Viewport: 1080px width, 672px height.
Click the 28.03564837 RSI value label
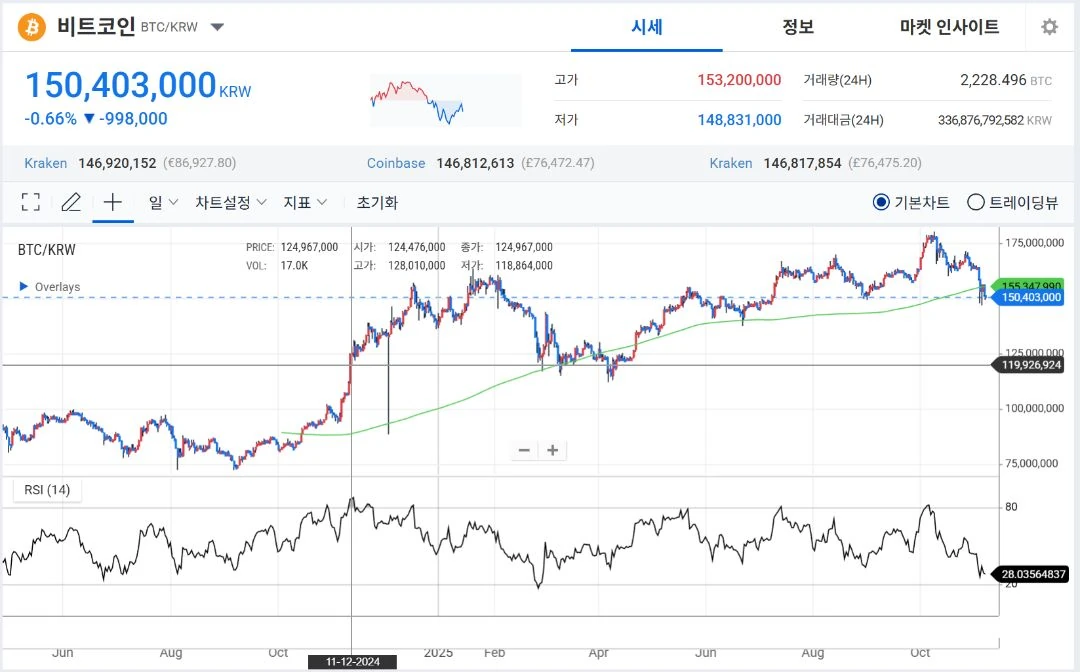(x=1032, y=574)
